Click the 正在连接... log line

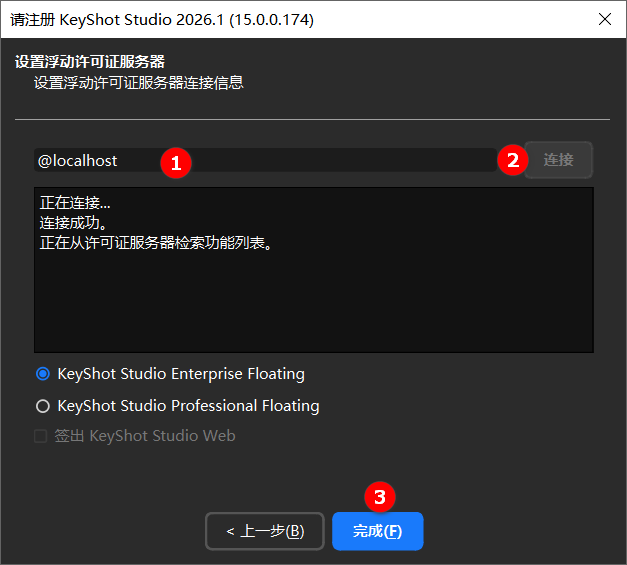(x=75, y=203)
